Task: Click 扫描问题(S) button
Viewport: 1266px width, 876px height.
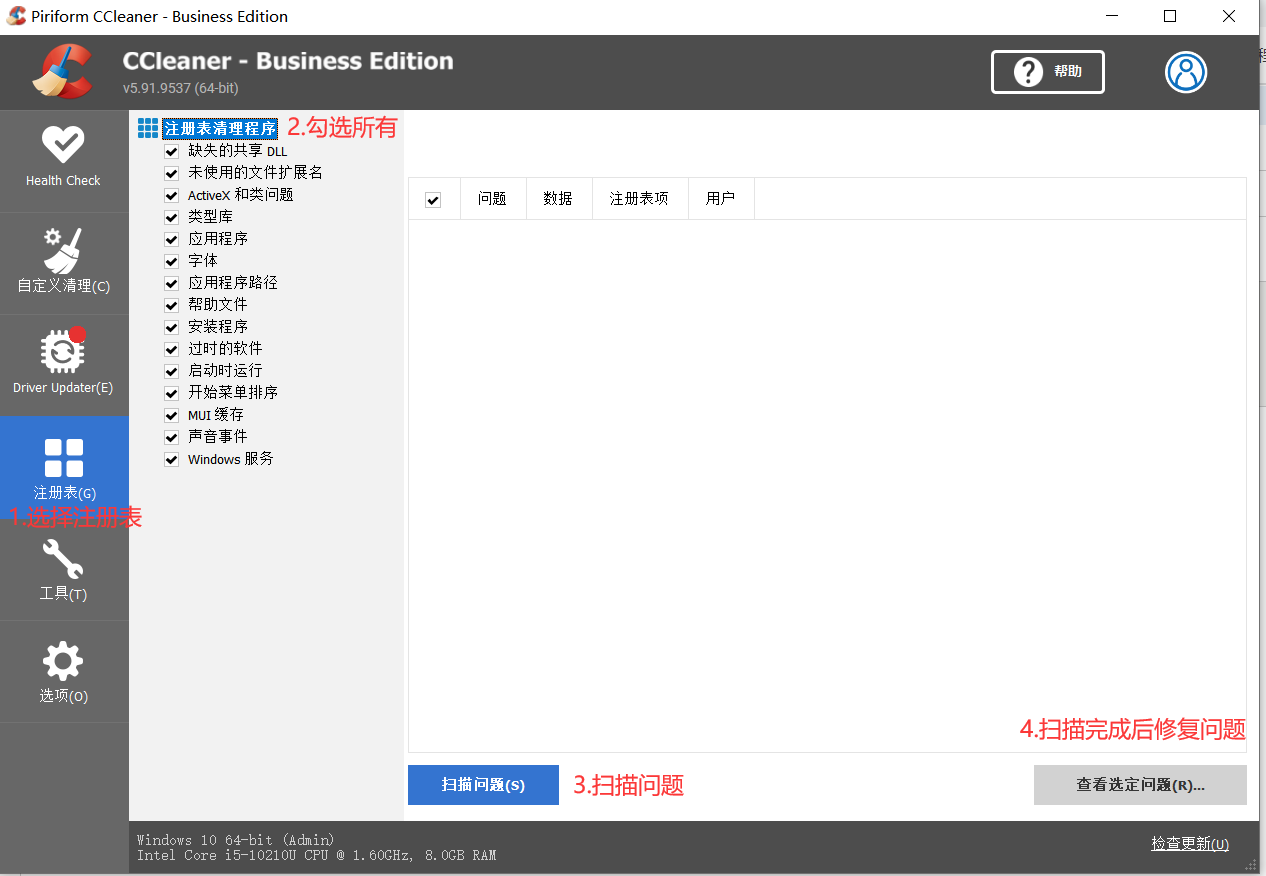Action: [x=483, y=785]
